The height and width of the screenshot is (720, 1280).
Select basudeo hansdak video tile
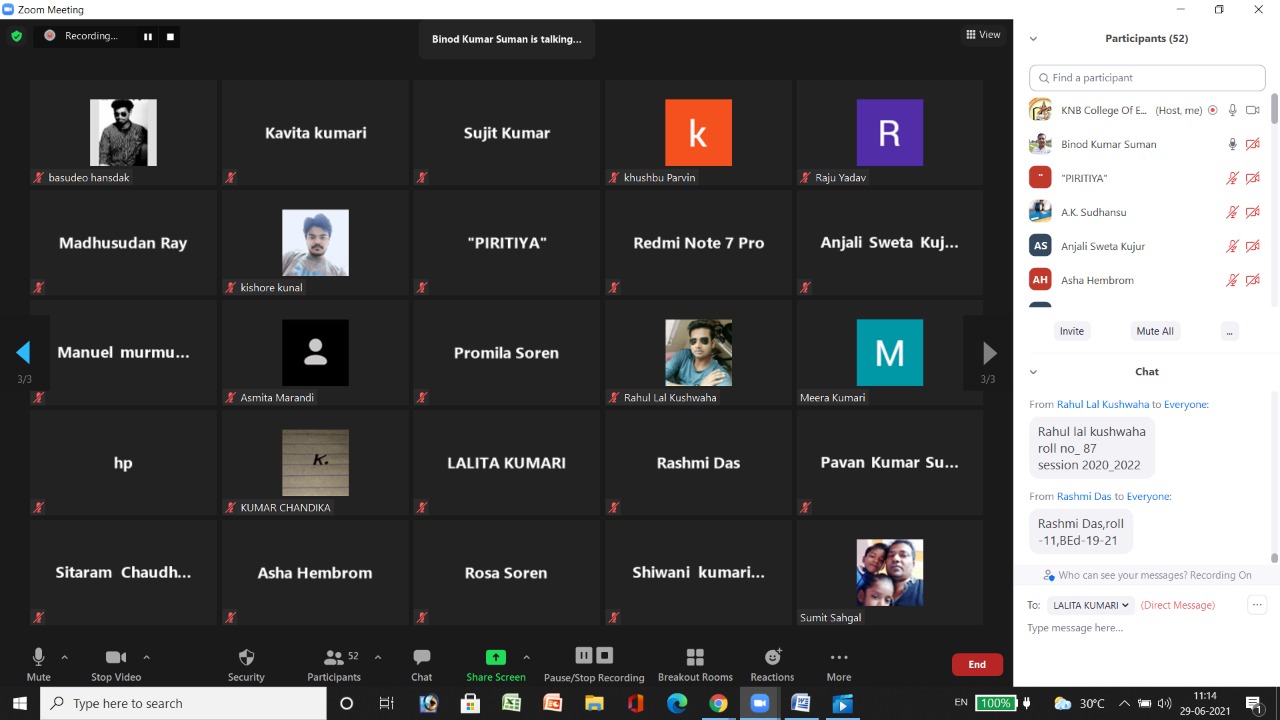pos(123,133)
